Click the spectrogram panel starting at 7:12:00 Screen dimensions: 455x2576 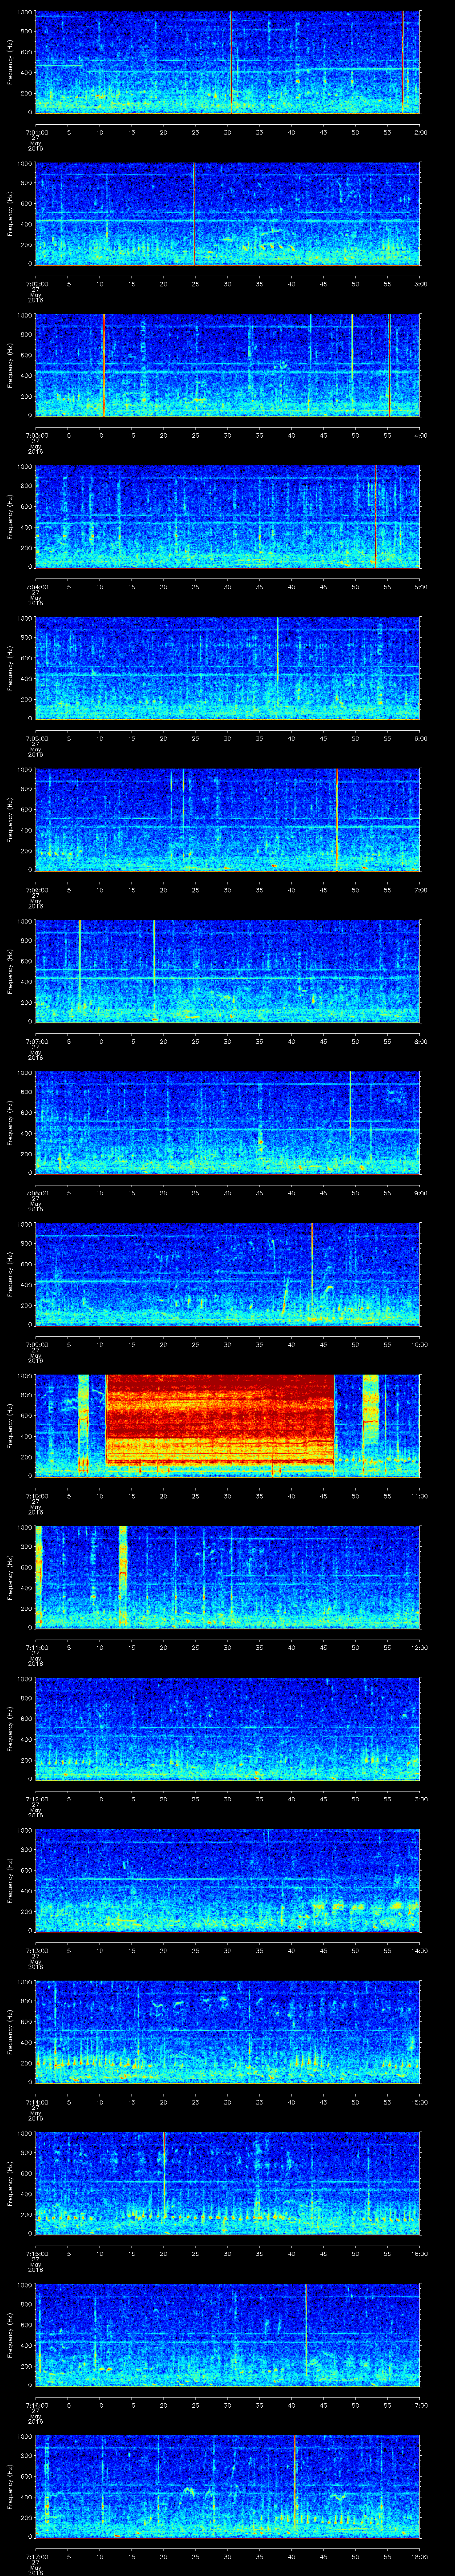tap(227, 1729)
